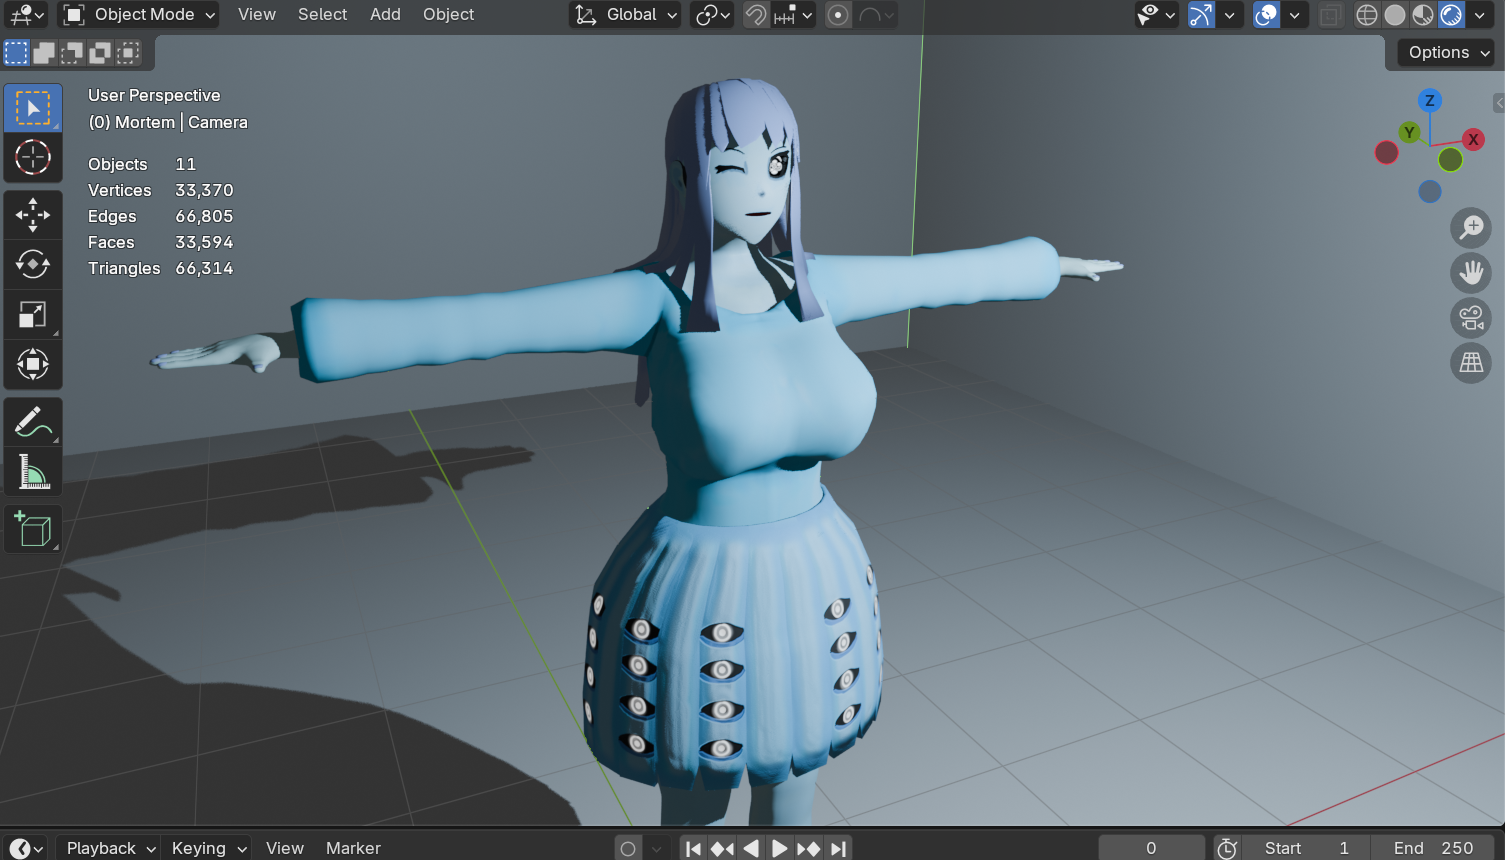
Task: Jump to previous keyframe
Action: (722, 848)
